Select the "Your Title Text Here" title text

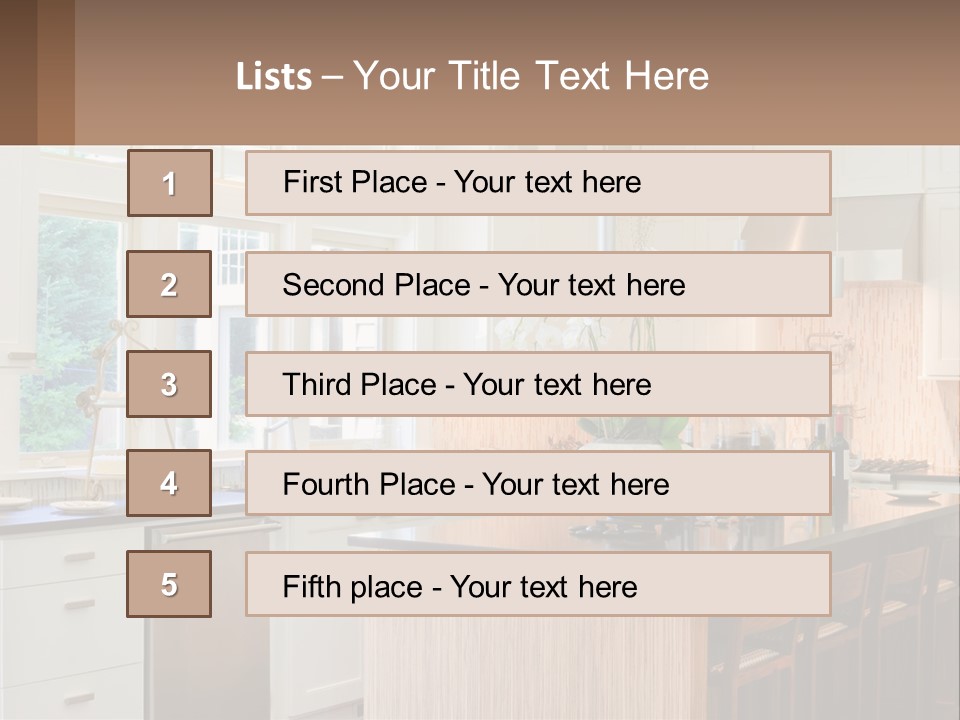[531, 76]
